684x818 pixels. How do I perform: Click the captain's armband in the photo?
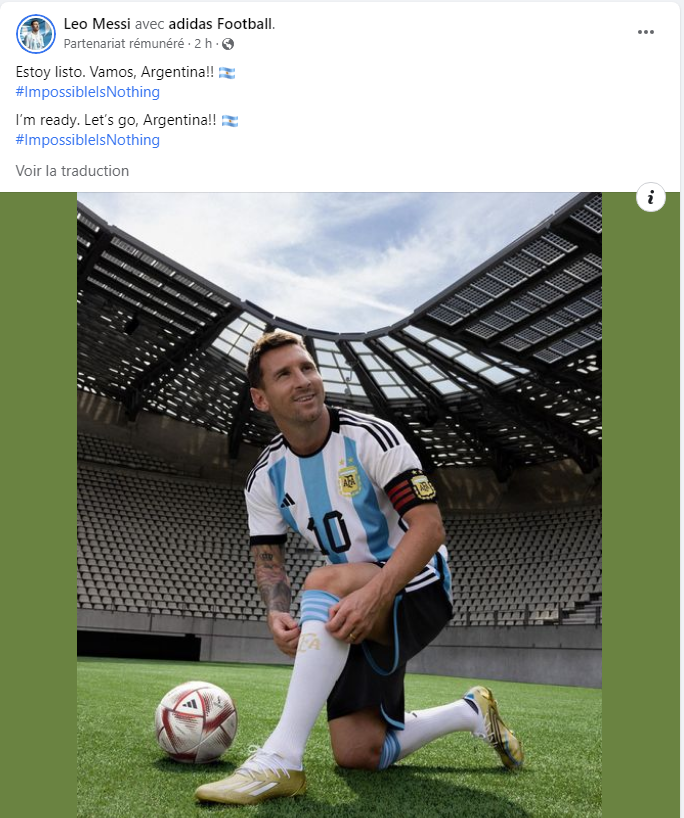pyautogui.click(x=411, y=490)
